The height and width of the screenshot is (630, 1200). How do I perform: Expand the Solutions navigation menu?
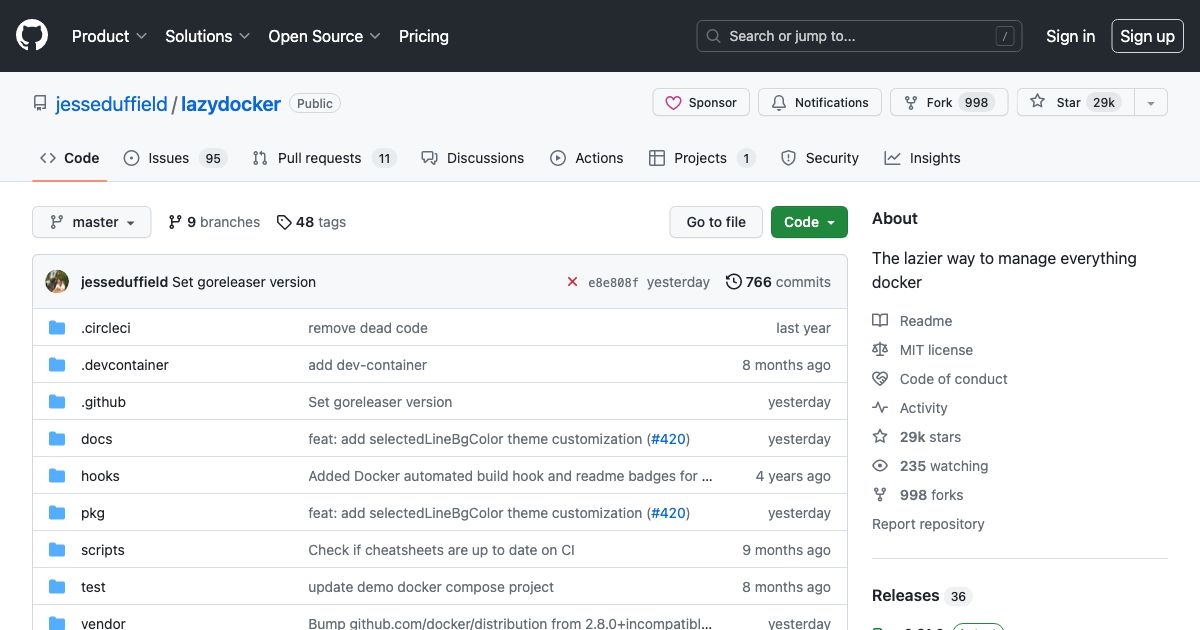[x=207, y=36]
